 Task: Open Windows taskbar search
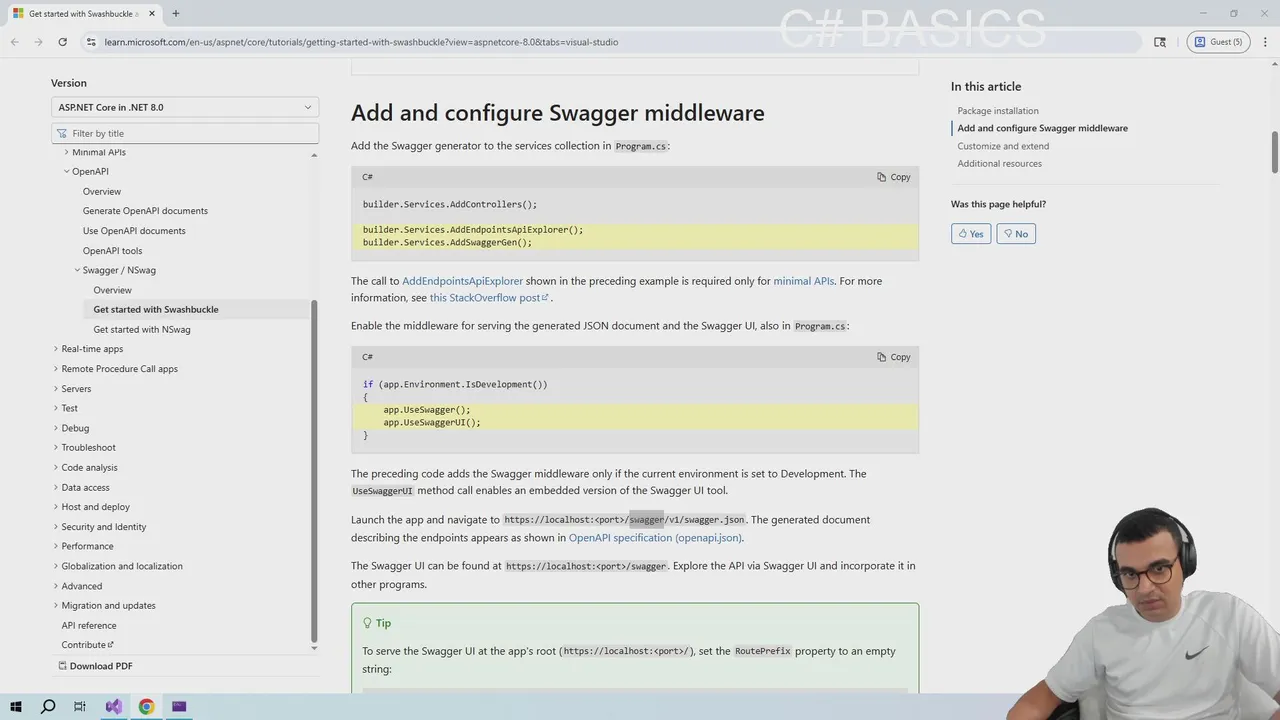click(x=48, y=707)
